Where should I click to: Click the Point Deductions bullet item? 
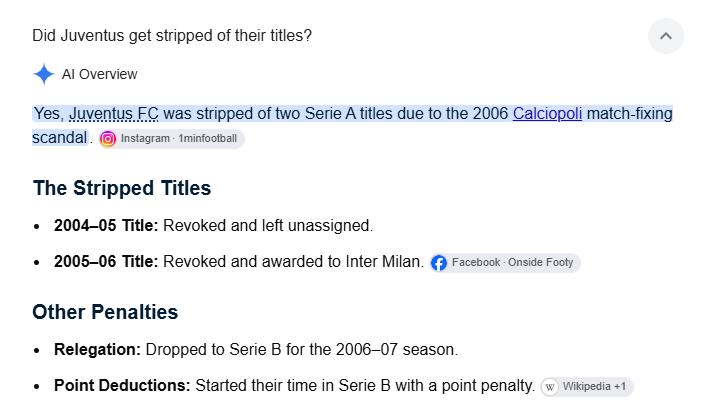(294, 385)
